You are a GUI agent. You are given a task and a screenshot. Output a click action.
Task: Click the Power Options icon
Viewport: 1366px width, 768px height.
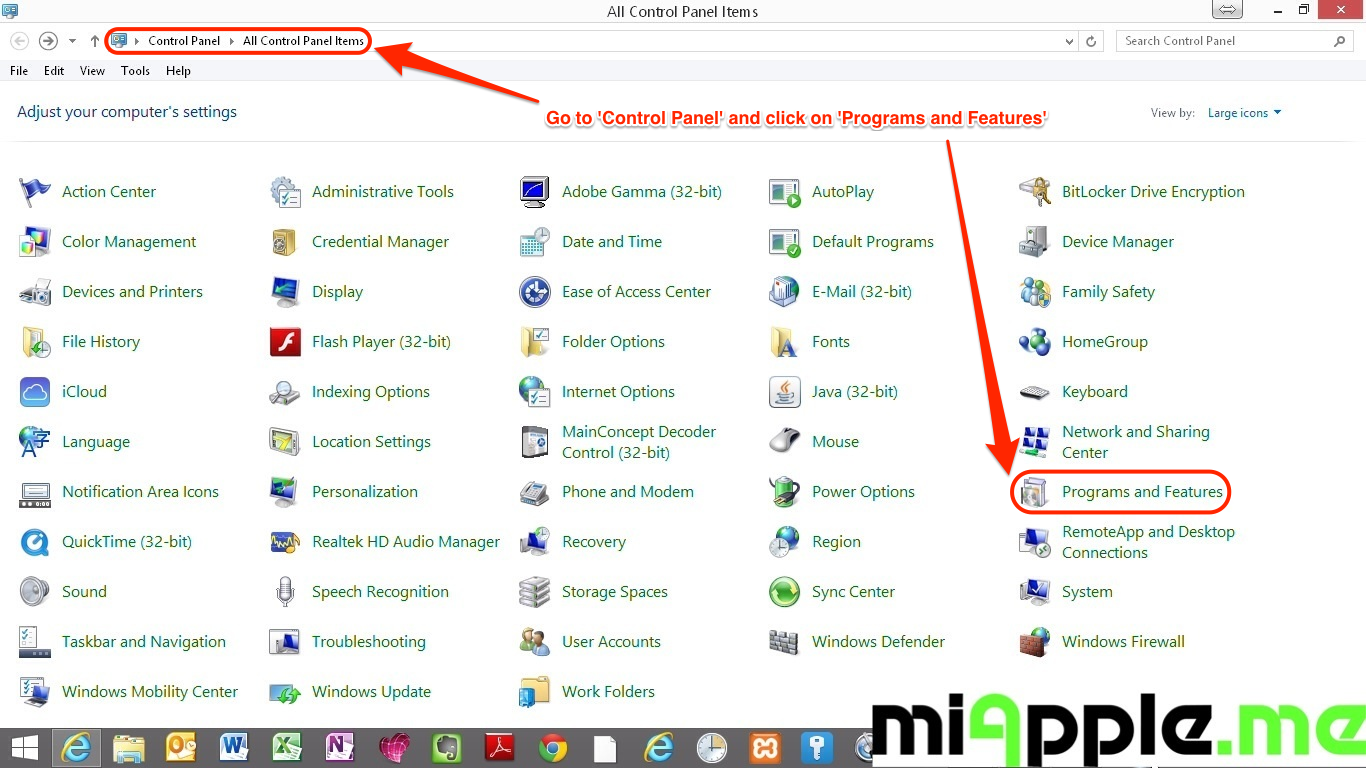coord(785,492)
